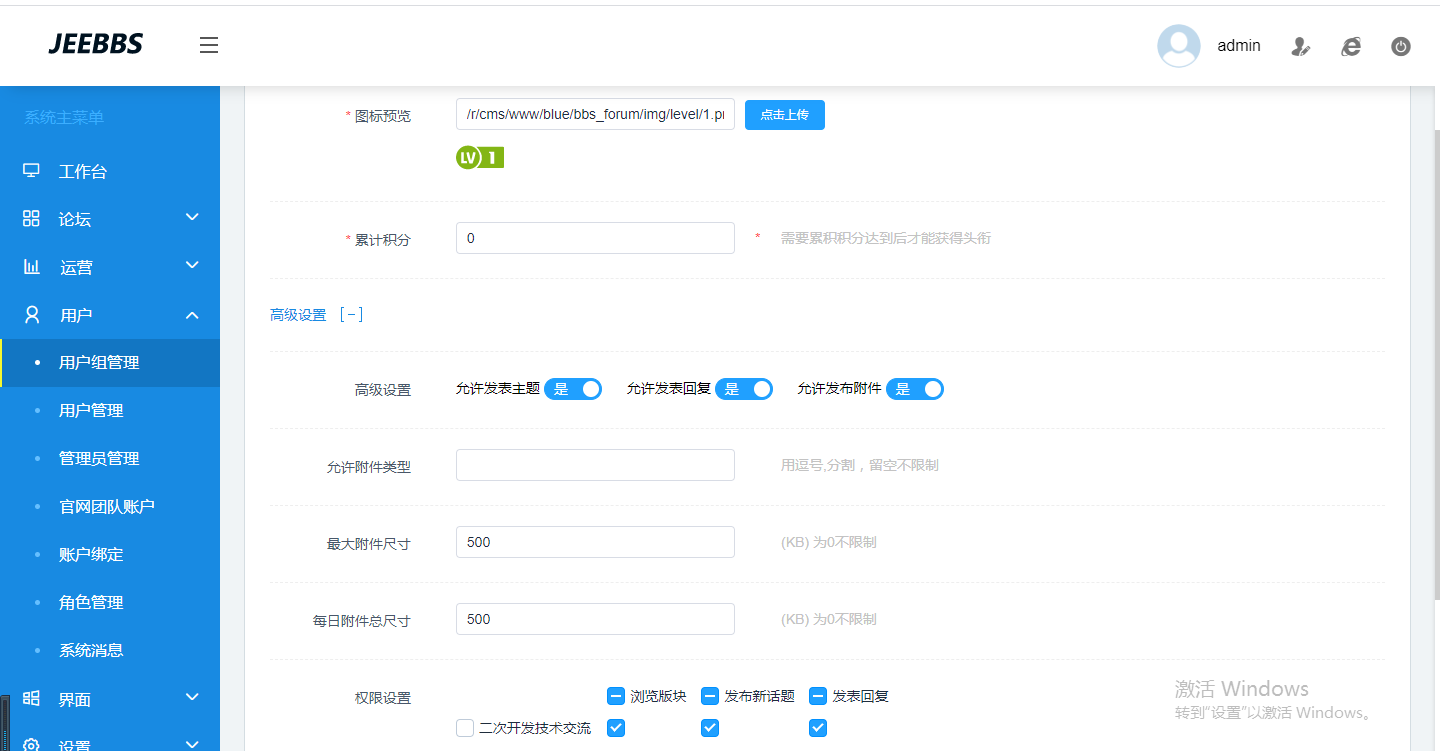The image size is (1440, 751).
Task: Expand the 设置 submenu arrow
Action: pos(193,743)
